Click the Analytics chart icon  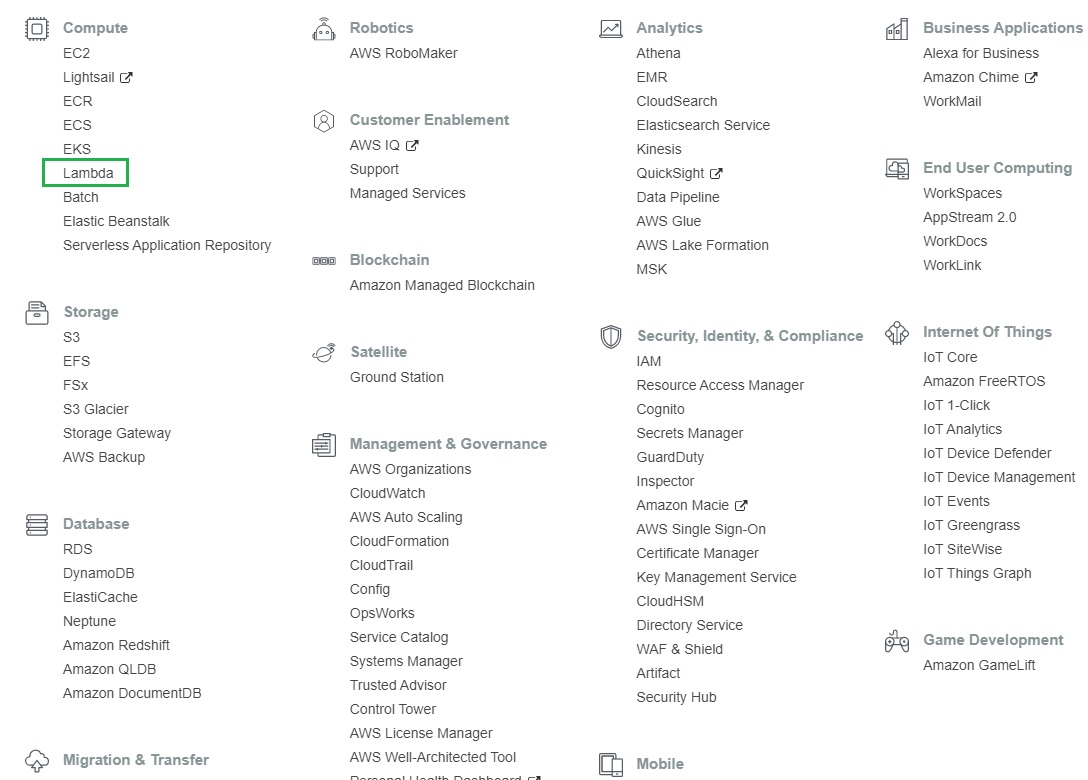[611, 29]
